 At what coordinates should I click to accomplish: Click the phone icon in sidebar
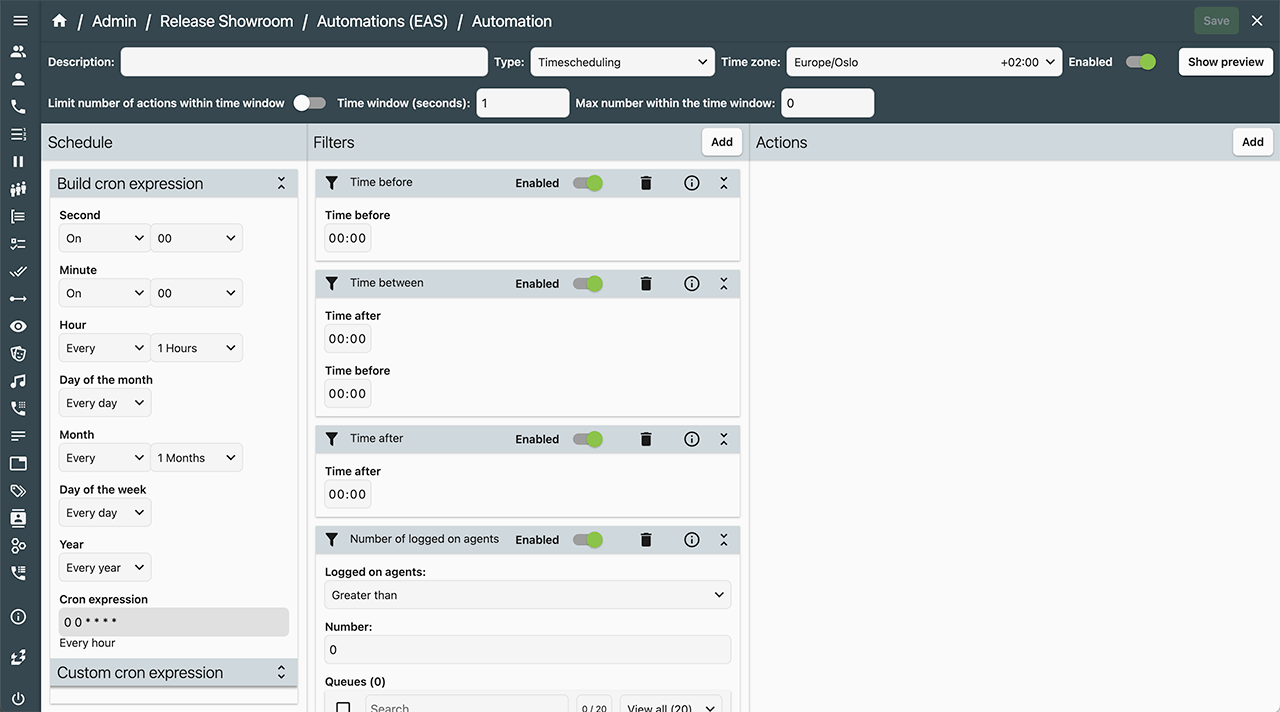(x=18, y=106)
